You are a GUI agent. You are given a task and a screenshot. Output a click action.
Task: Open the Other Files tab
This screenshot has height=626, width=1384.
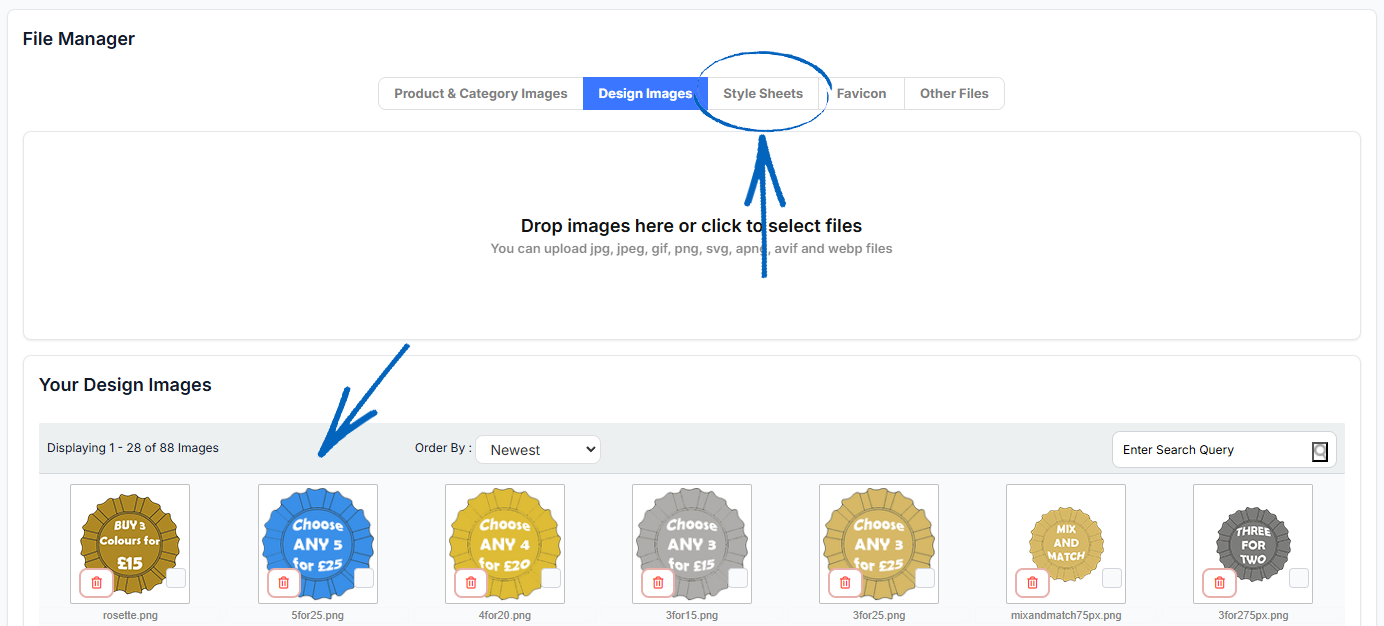pyautogui.click(x=954, y=94)
